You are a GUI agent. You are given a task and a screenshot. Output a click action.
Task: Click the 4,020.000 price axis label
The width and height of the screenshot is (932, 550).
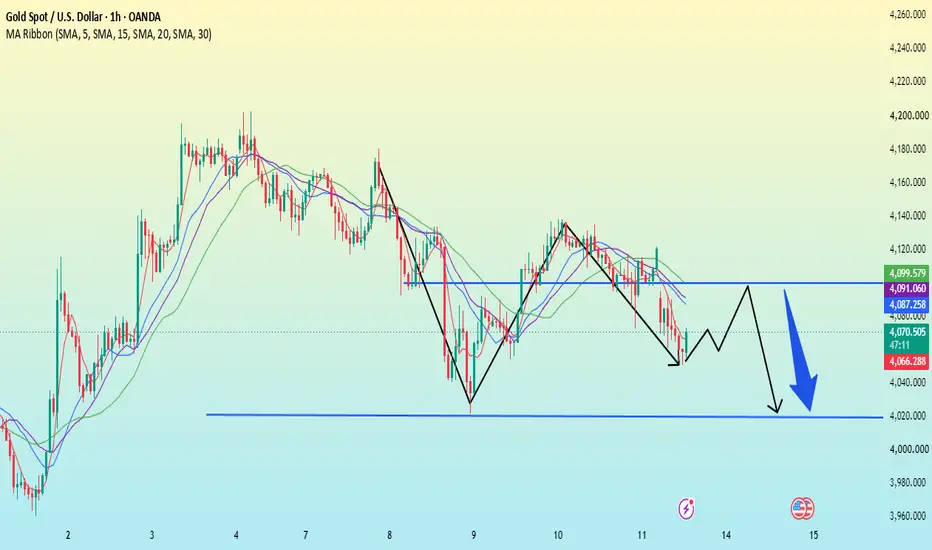coord(908,416)
